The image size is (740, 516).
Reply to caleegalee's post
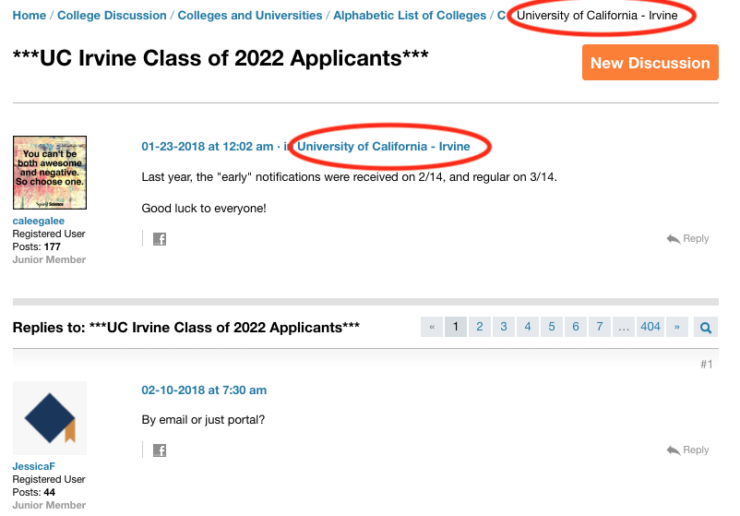click(x=688, y=238)
